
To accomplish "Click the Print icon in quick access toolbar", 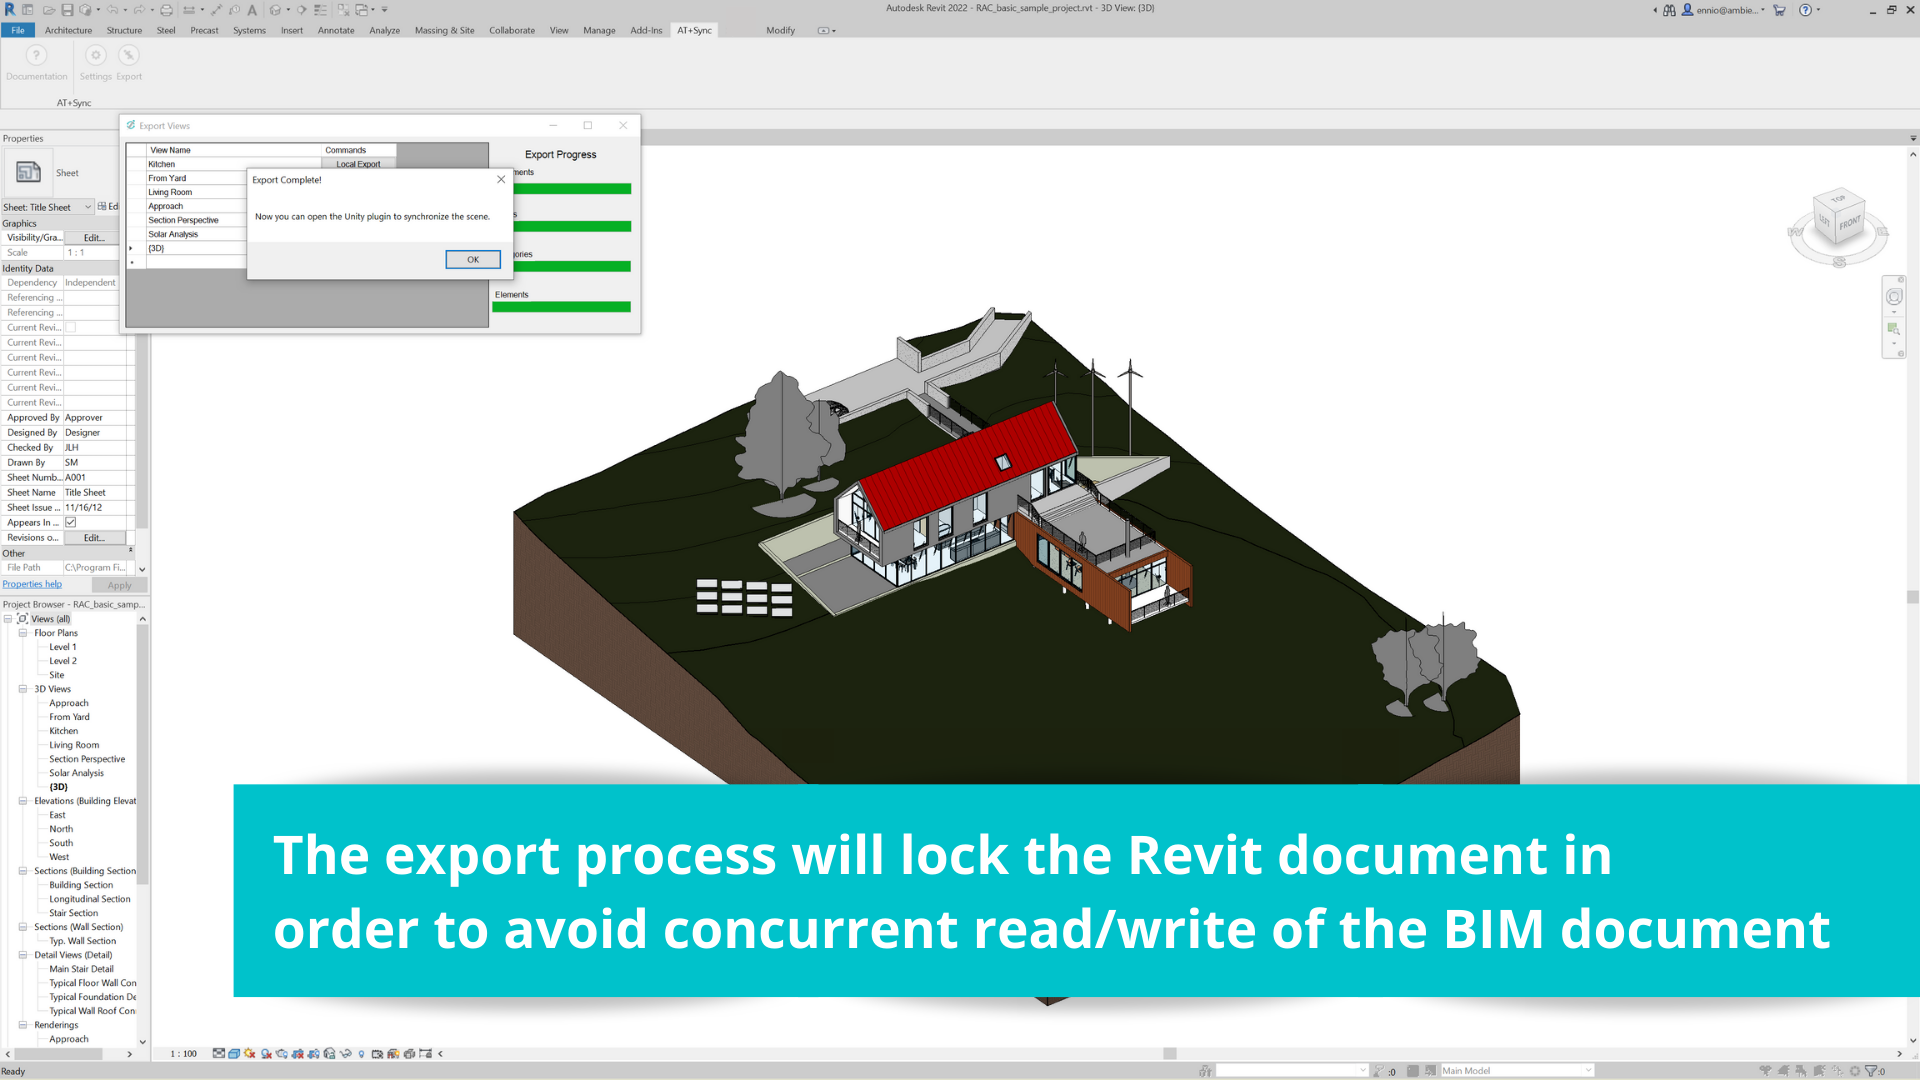I will pos(166,10).
